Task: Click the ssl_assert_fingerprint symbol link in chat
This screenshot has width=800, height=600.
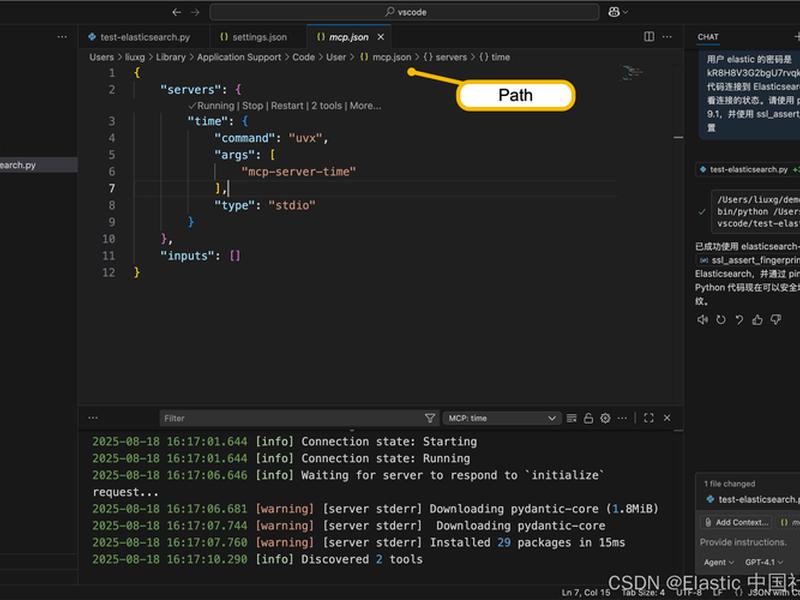Action: coord(750,260)
